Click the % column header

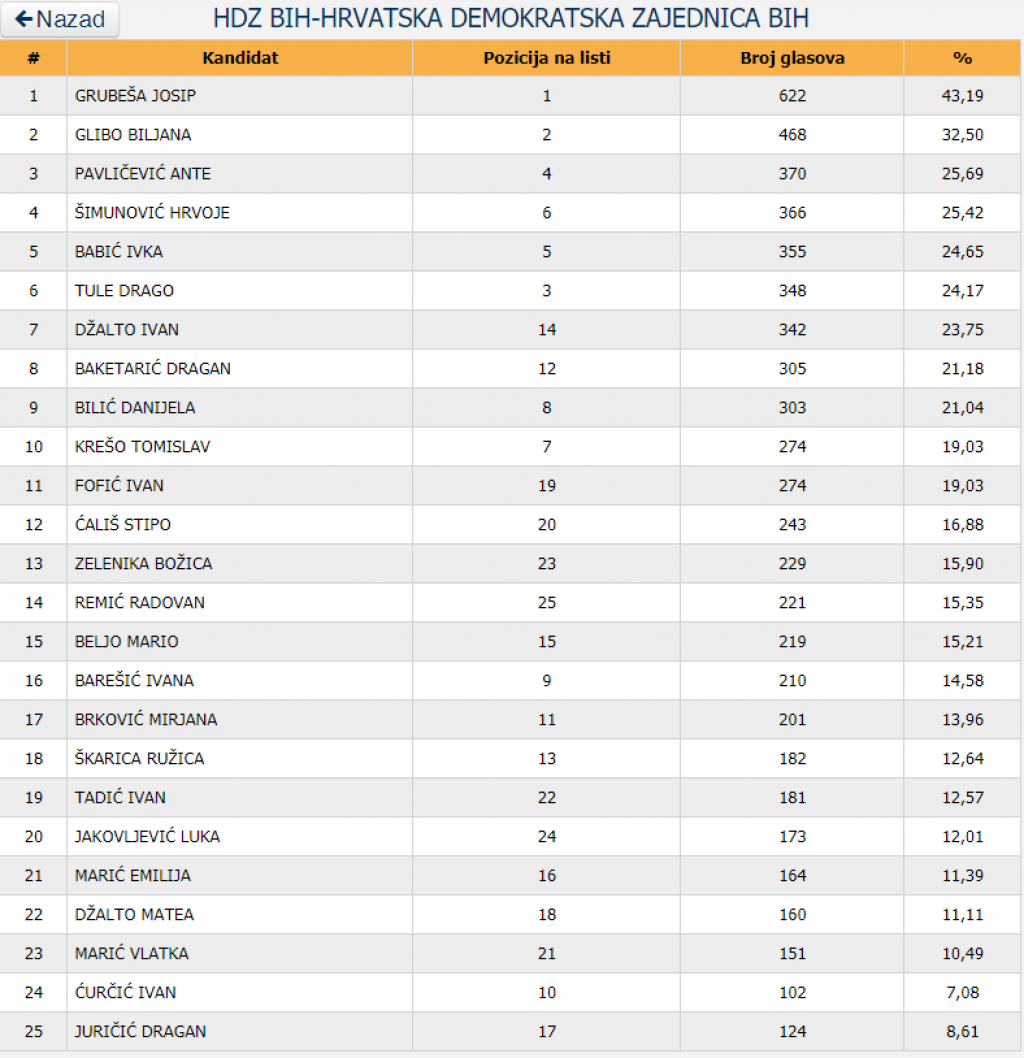962,58
